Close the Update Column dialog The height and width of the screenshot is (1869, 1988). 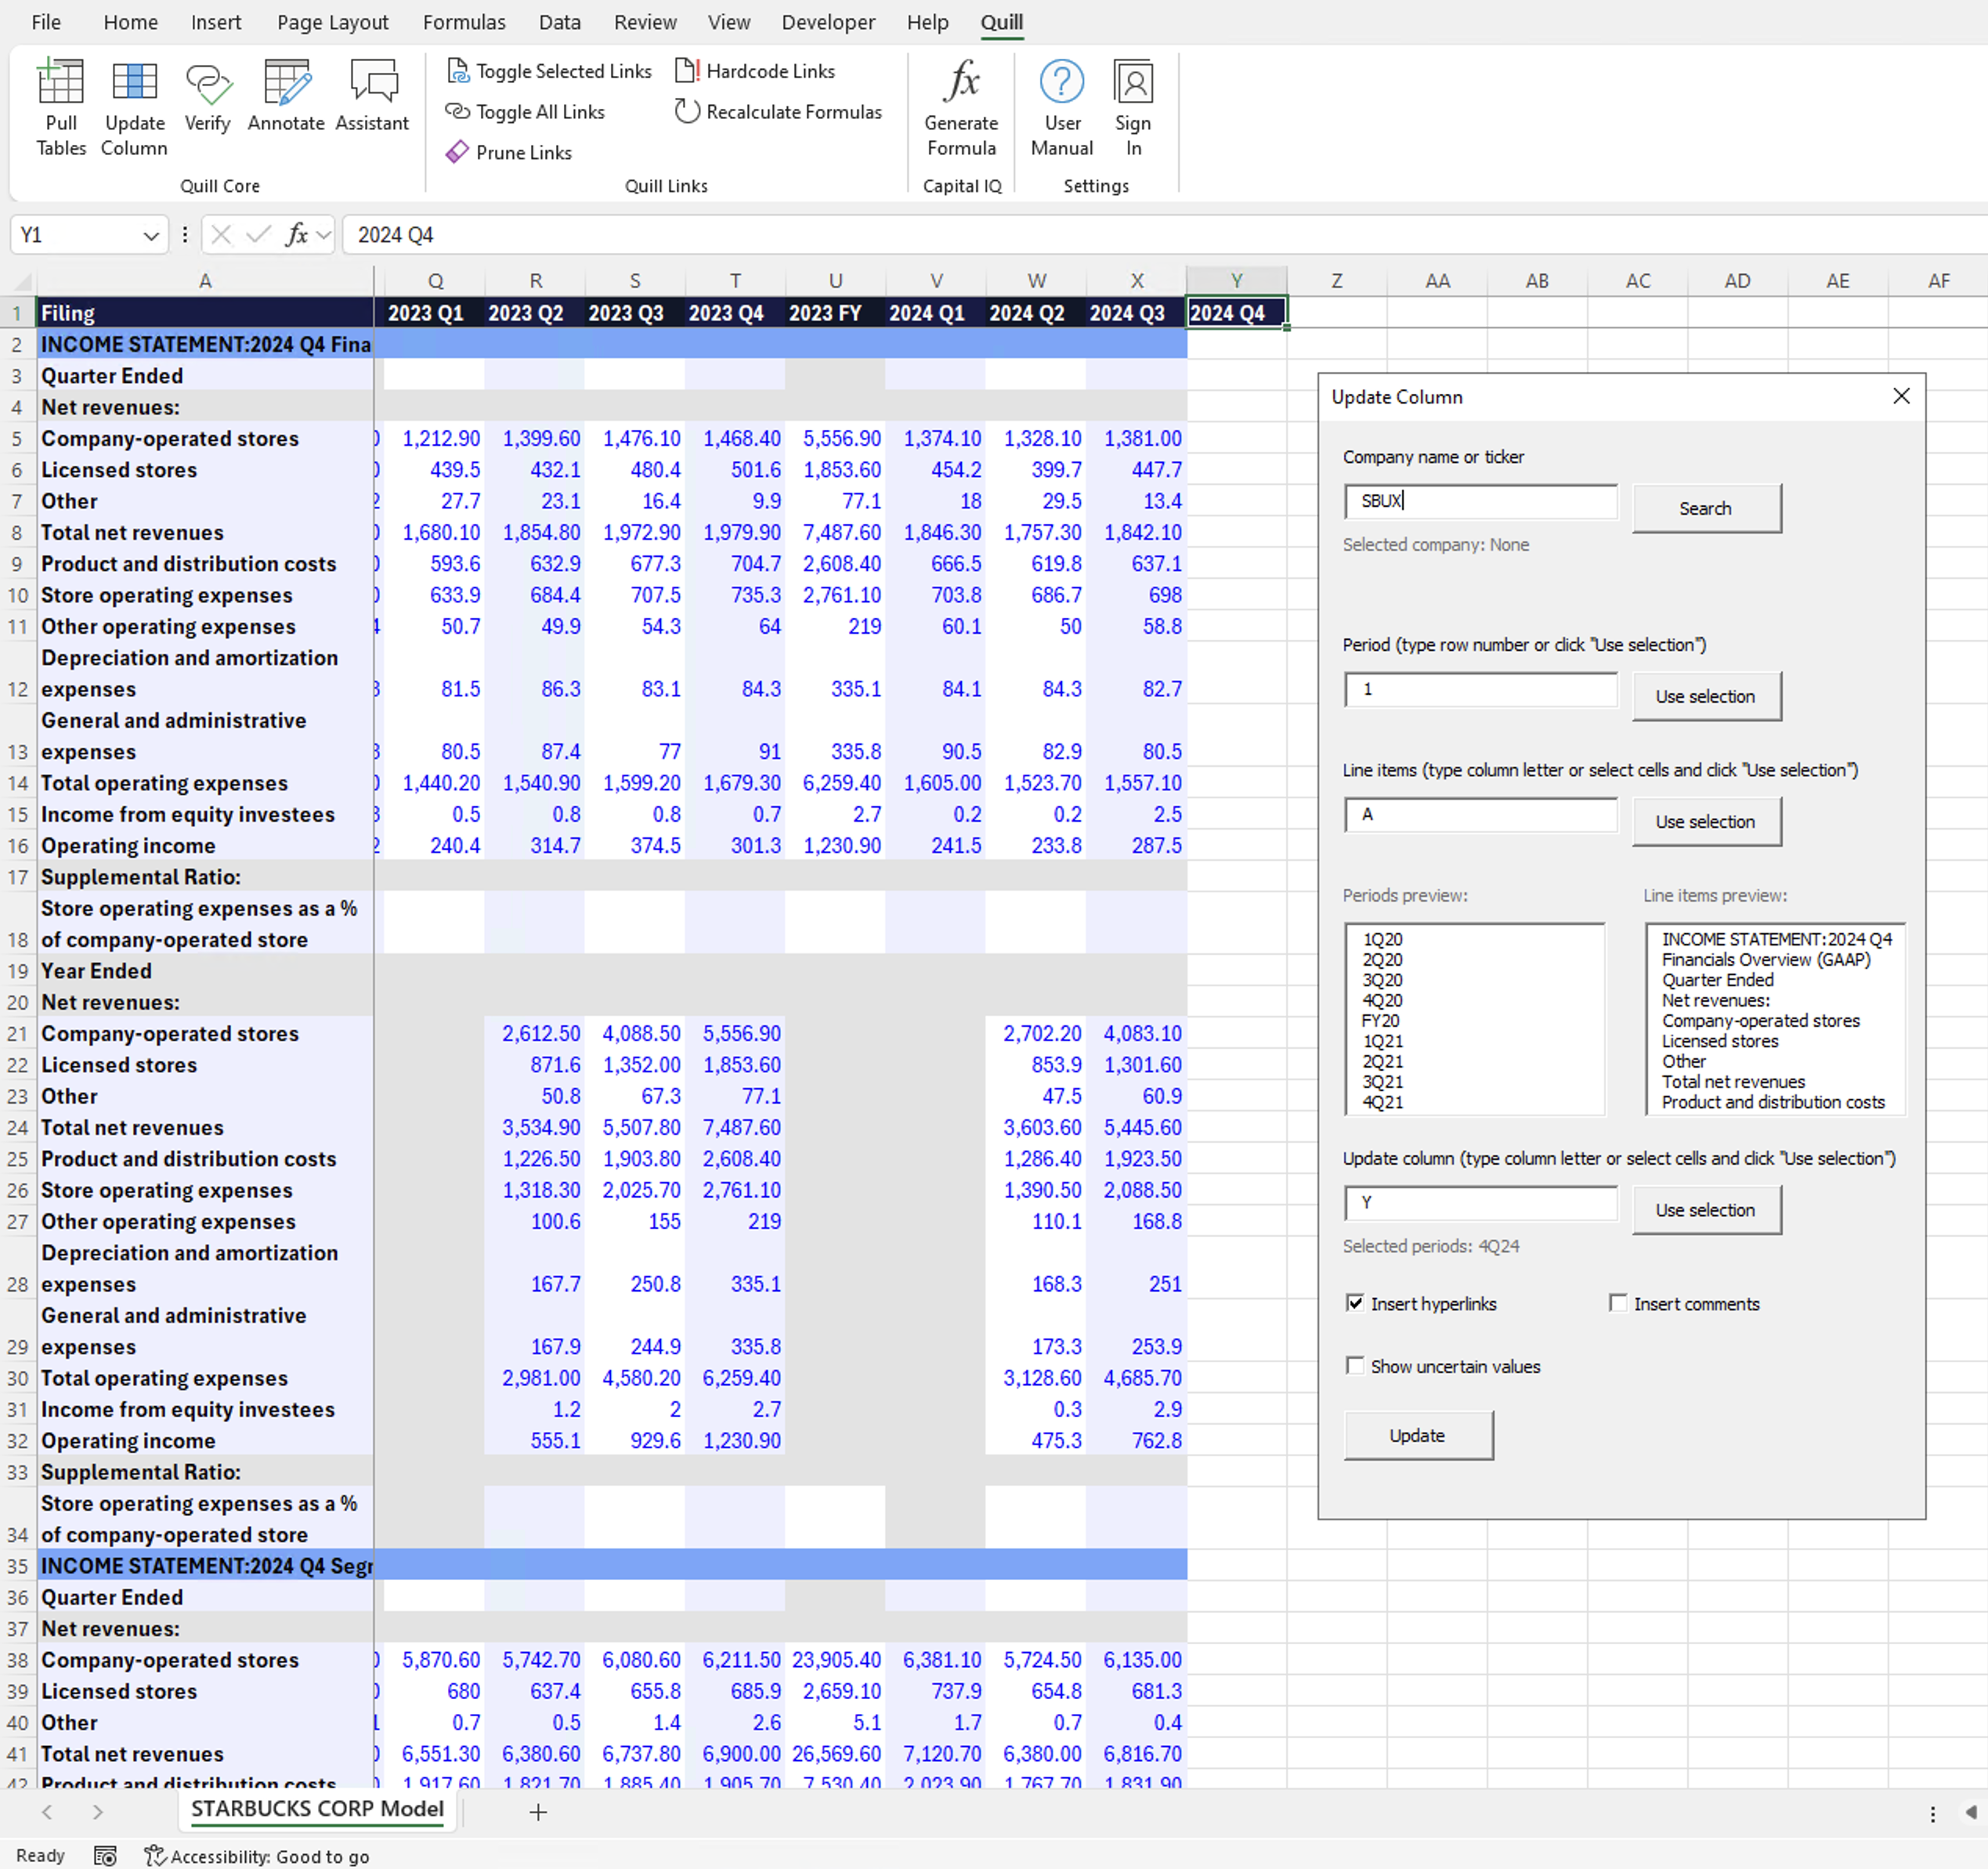pos(1901,396)
